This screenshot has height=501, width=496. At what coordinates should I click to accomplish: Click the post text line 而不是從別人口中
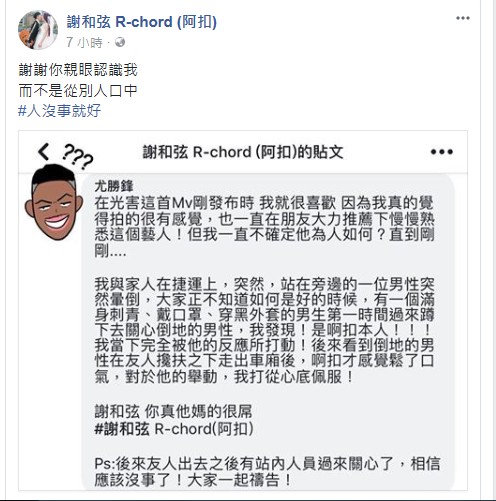click(78, 91)
